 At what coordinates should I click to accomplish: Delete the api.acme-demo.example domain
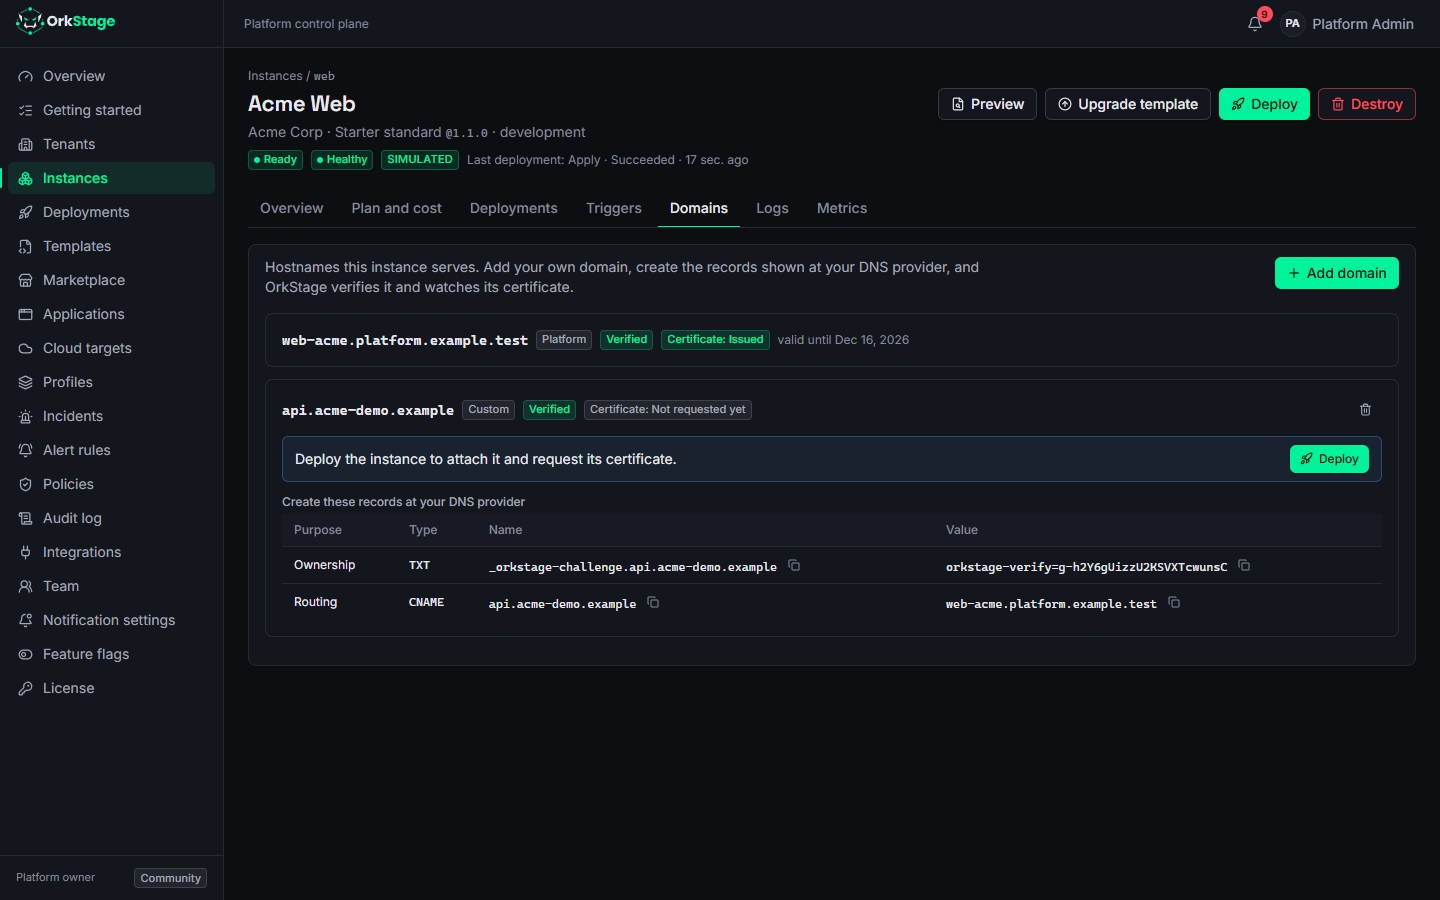(1365, 410)
